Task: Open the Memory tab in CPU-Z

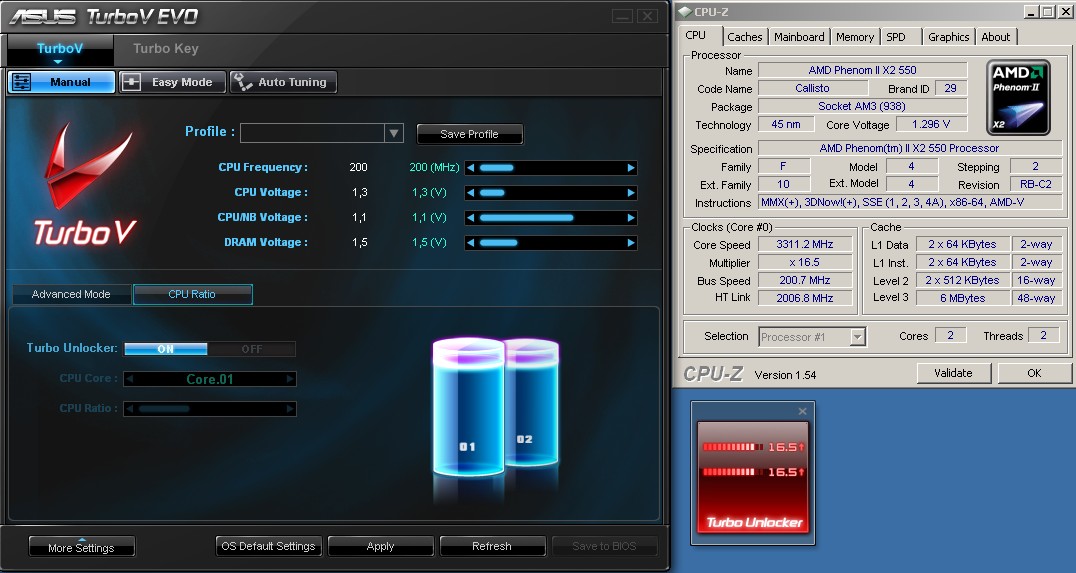Action: point(855,37)
